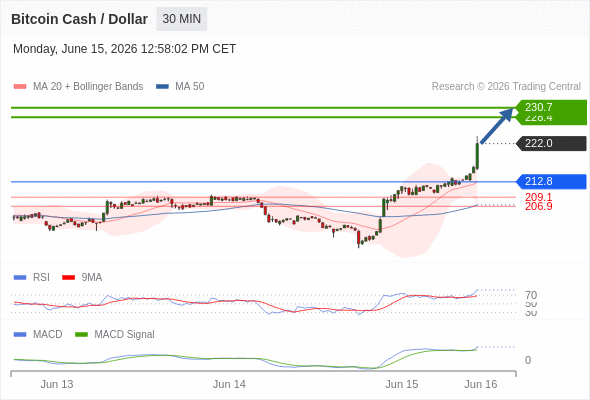The image size is (590, 400).
Task: Click the 9MA red legend swatch
Action: point(68,278)
